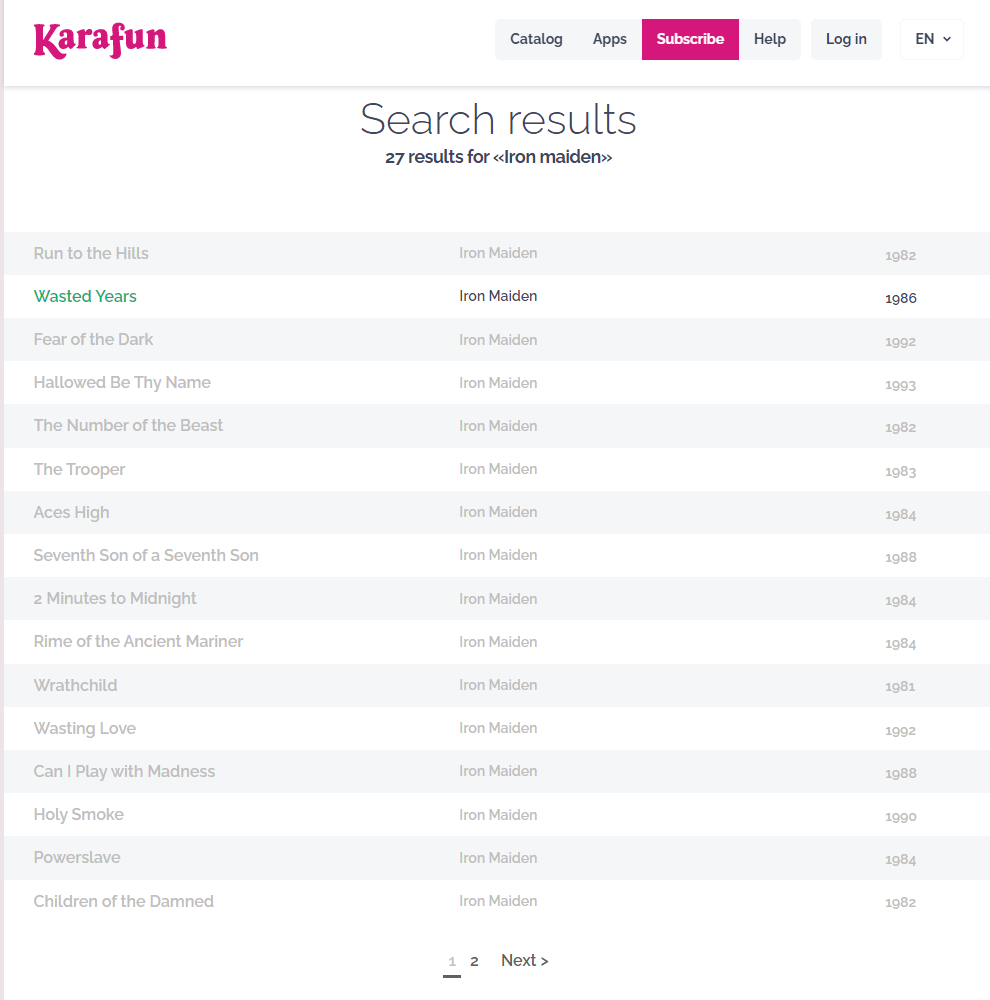Select Rime of the Ancient Mariner
Image resolution: width=990 pixels, height=1000 pixels.
[138, 642]
